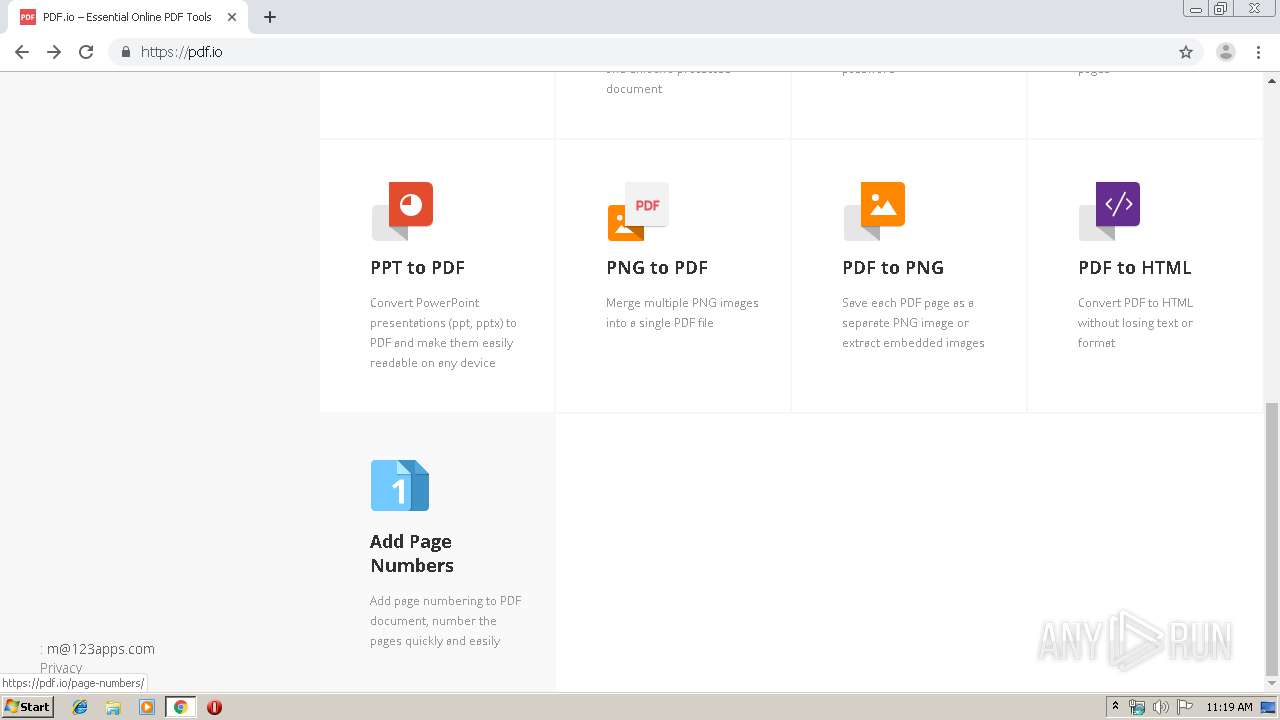Reload the page with the refresh icon
This screenshot has height=720, width=1280.
[86, 52]
